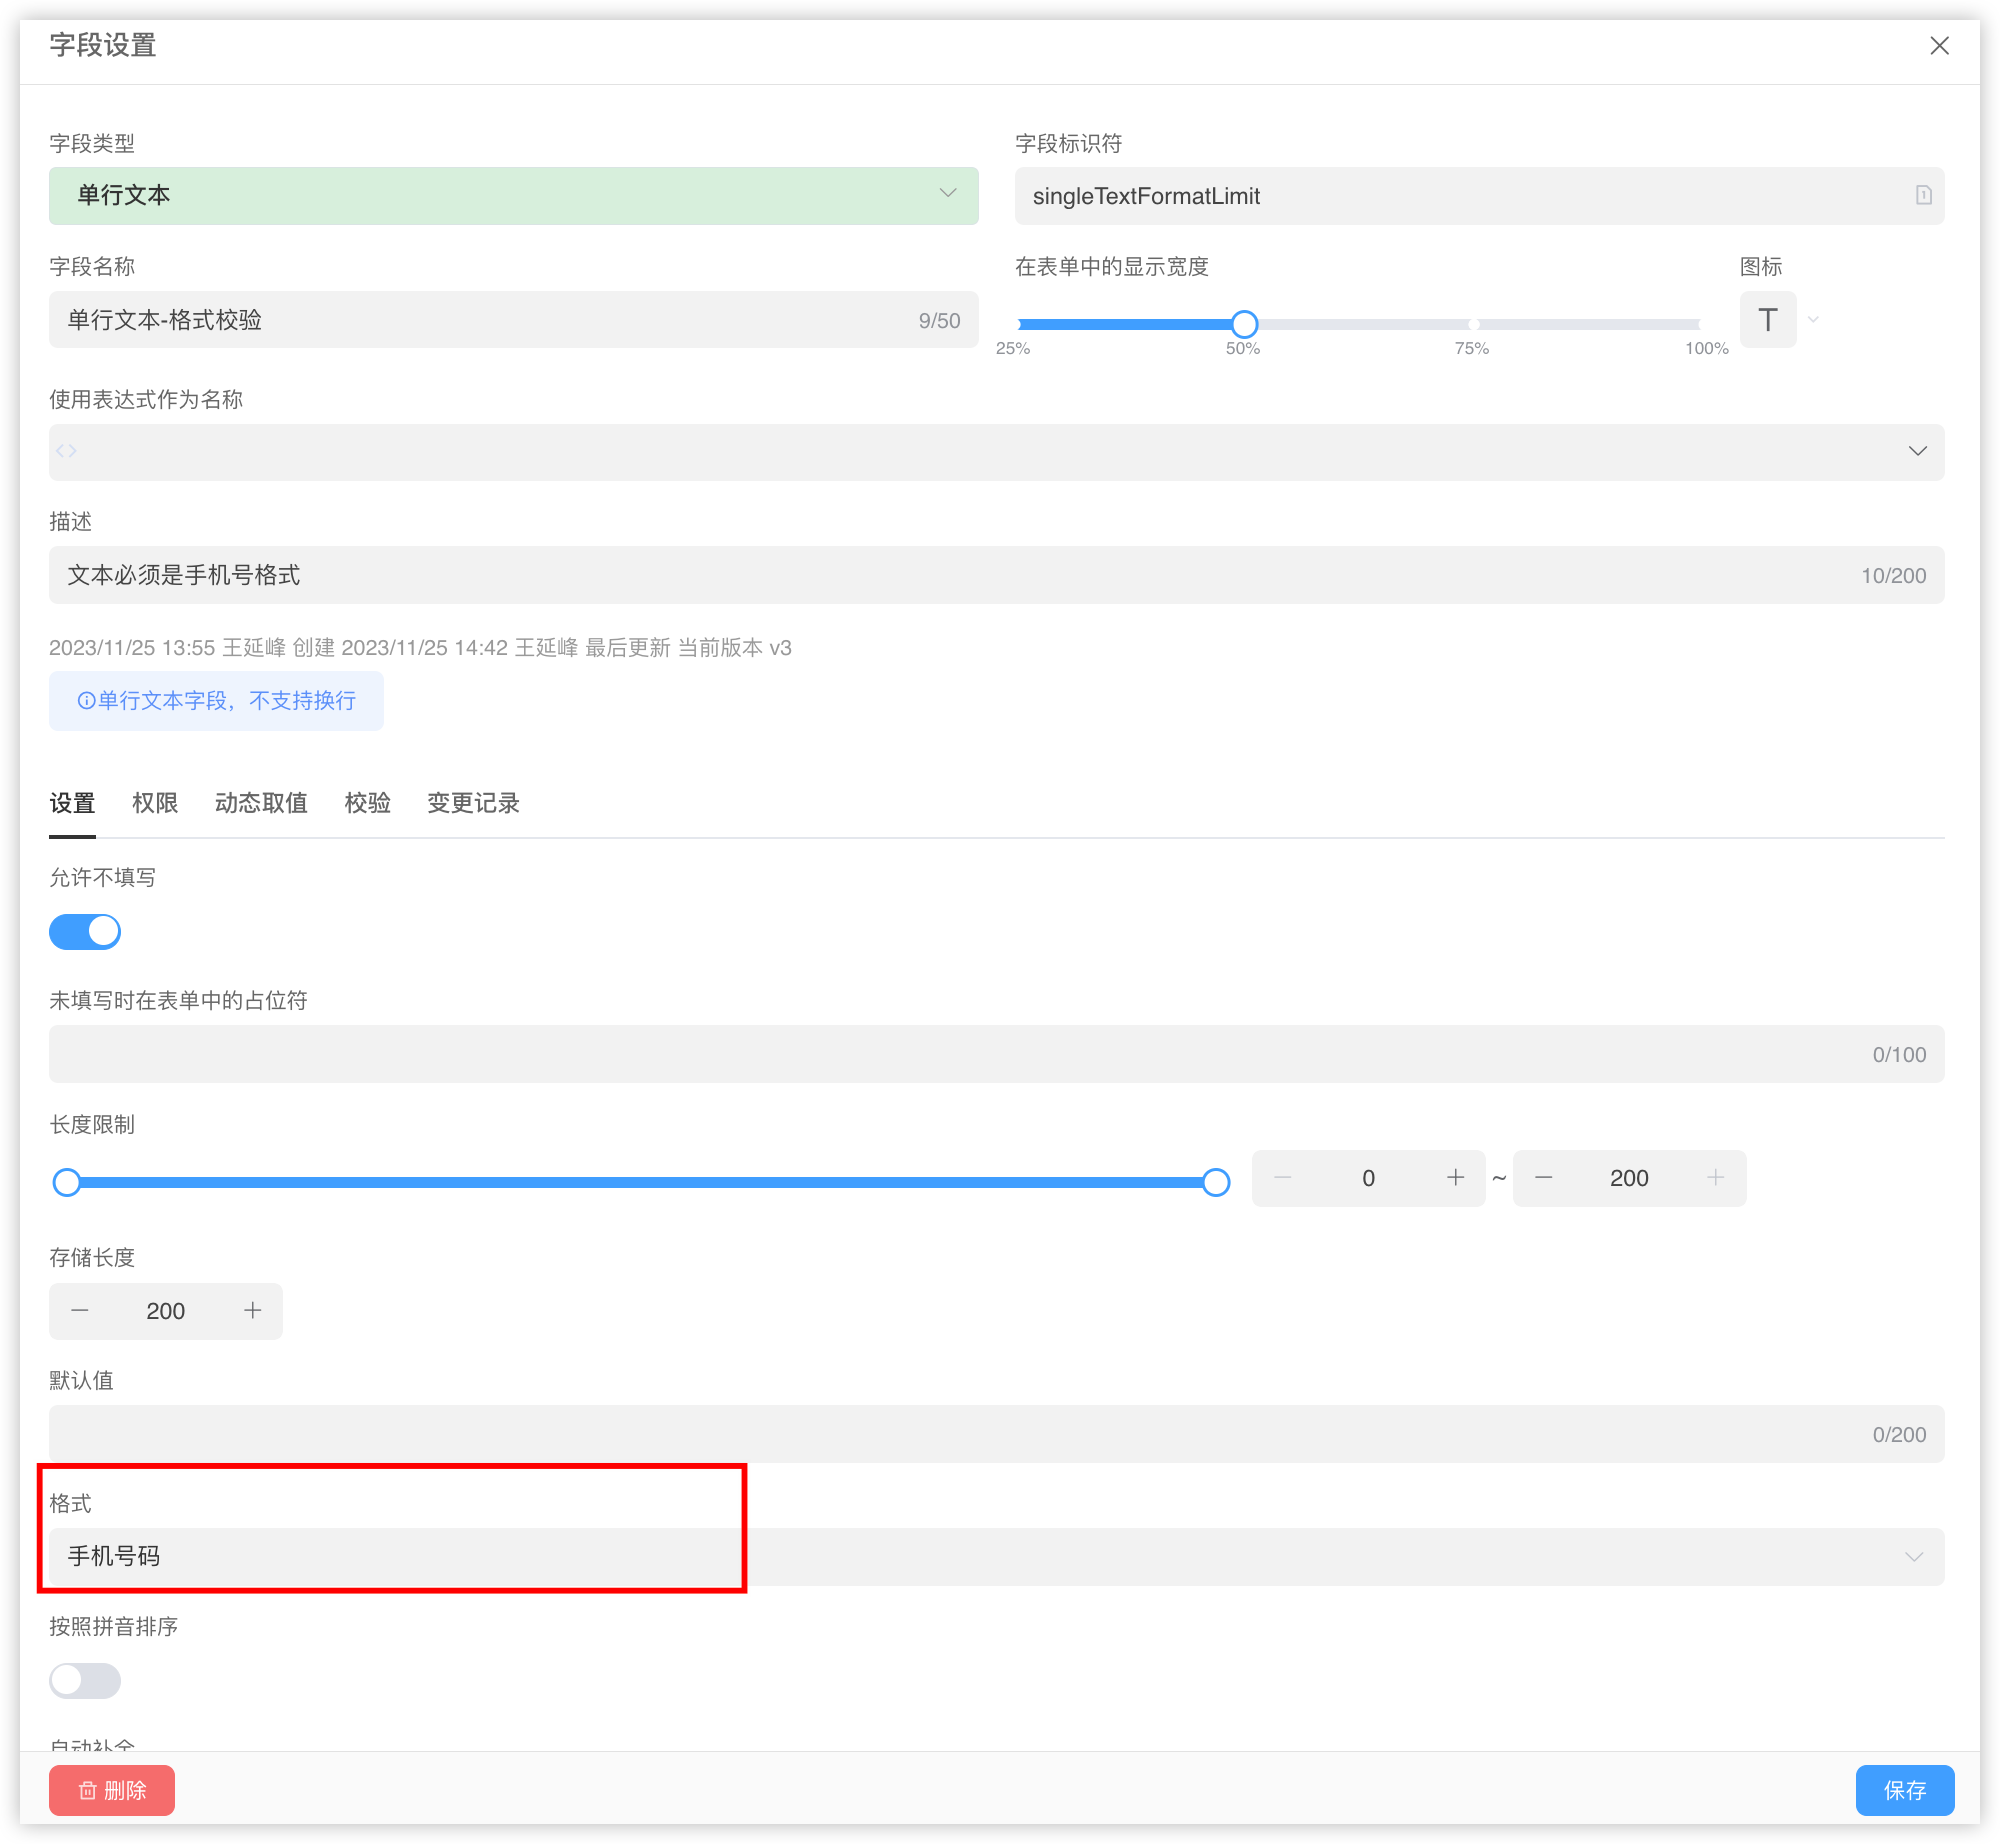Click the code brackets icon in expression field

point(67,452)
